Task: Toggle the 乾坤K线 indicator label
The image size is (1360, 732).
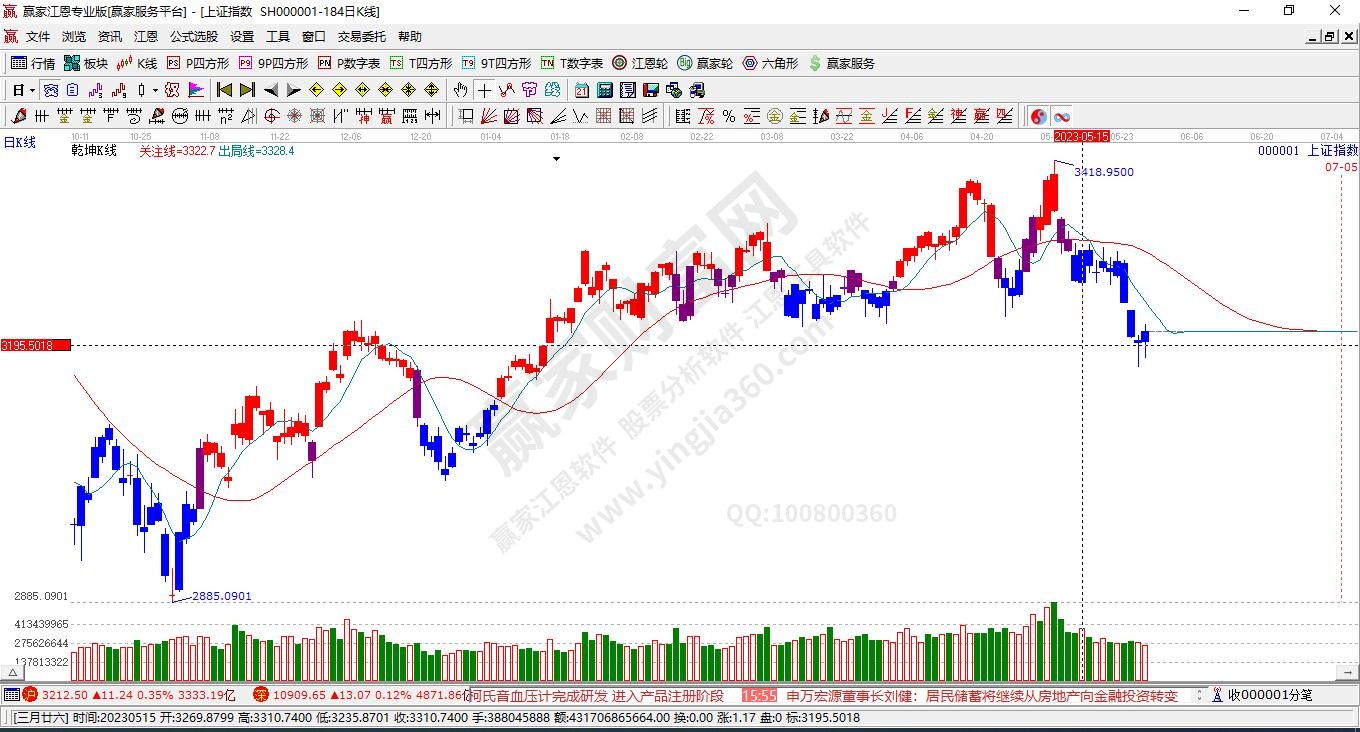Action: [x=93, y=151]
